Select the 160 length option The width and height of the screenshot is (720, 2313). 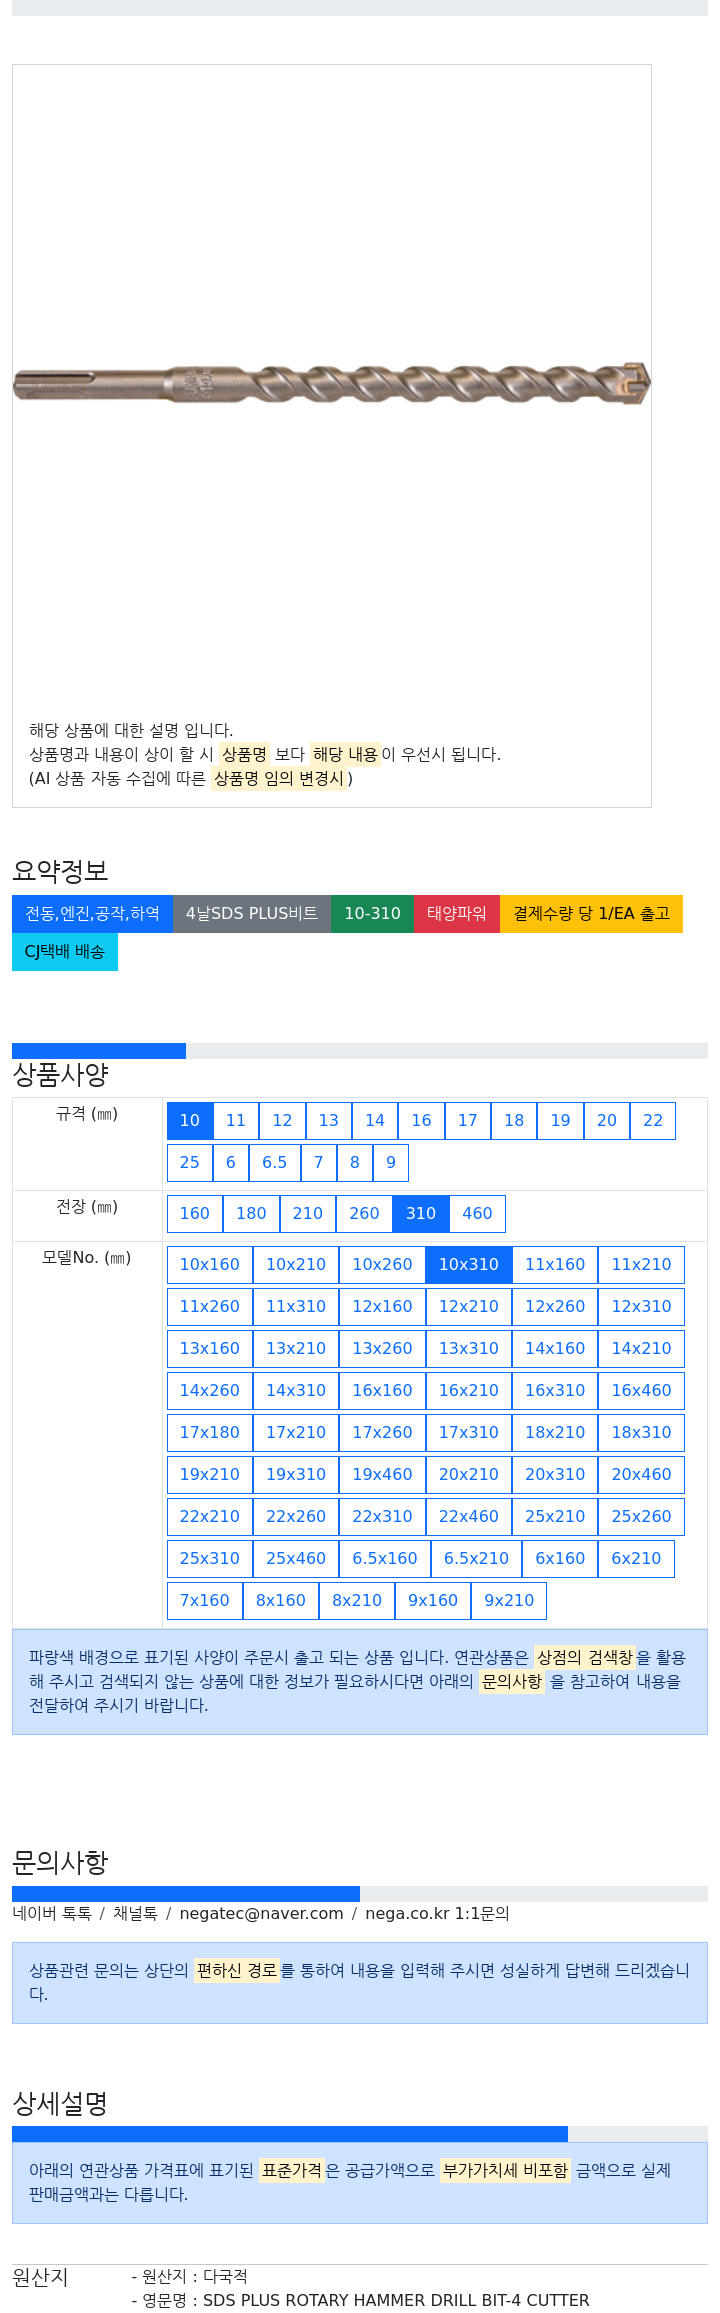tap(195, 1214)
